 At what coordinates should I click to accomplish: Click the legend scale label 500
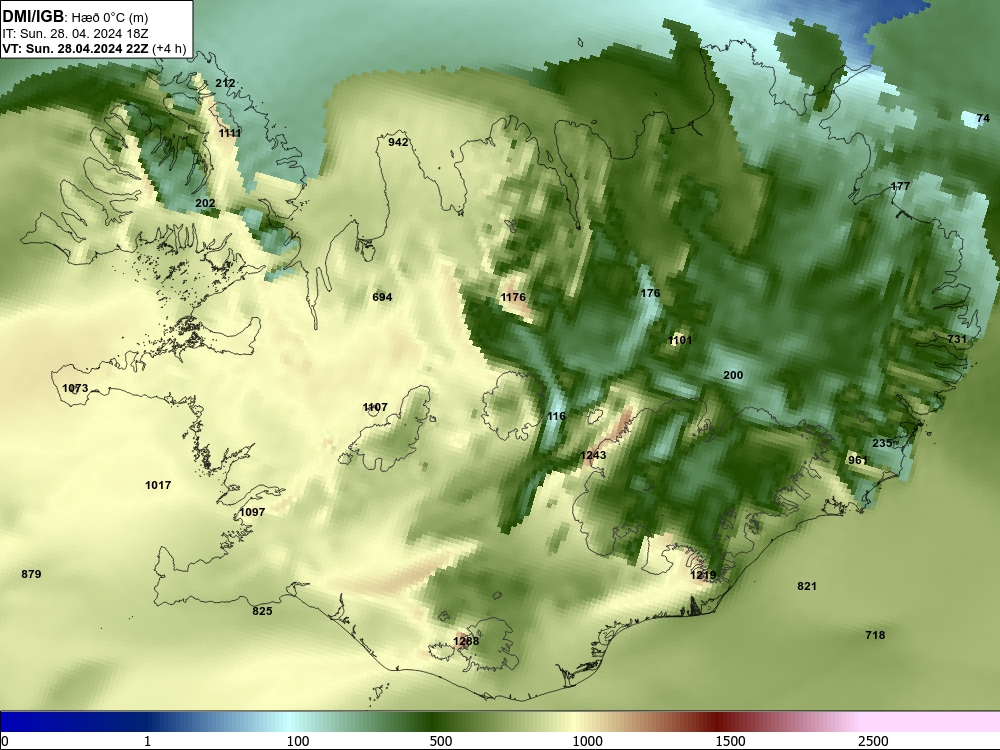pyautogui.click(x=441, y=741)
